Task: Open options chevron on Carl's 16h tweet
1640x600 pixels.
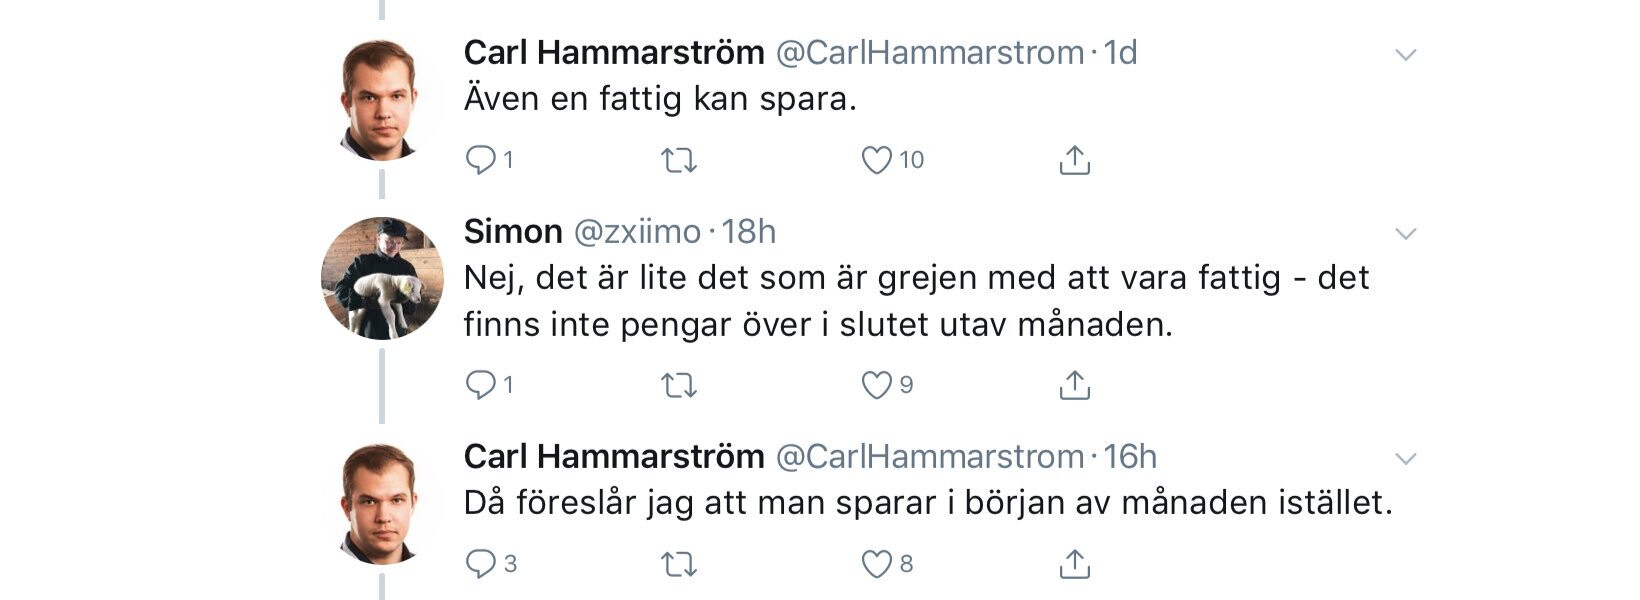Action: (1406, 459)
